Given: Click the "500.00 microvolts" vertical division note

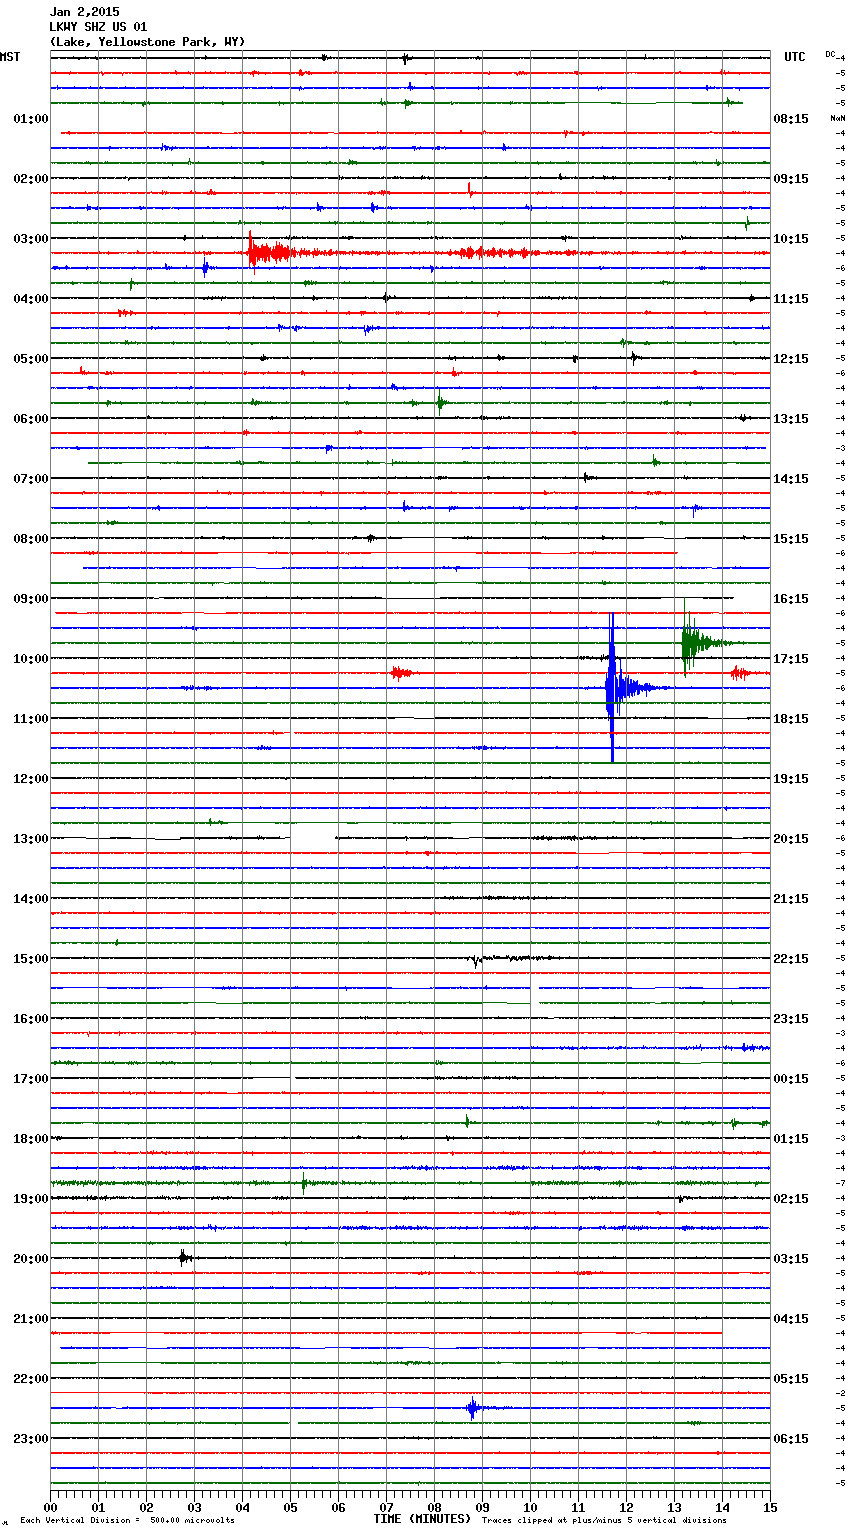Looking at the screenshot, I should click(192, 1520).
